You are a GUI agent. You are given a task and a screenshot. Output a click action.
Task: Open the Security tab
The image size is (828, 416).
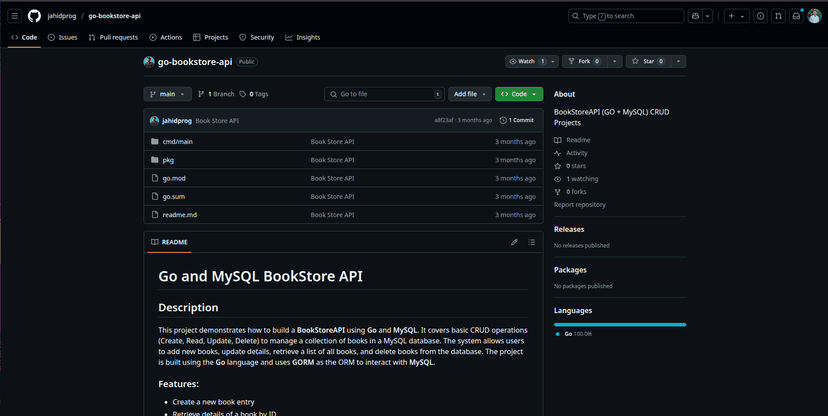point(257,37)
